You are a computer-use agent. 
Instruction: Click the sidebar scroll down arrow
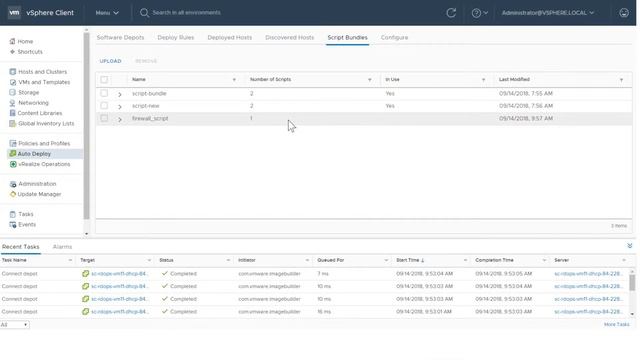point(86,234)
